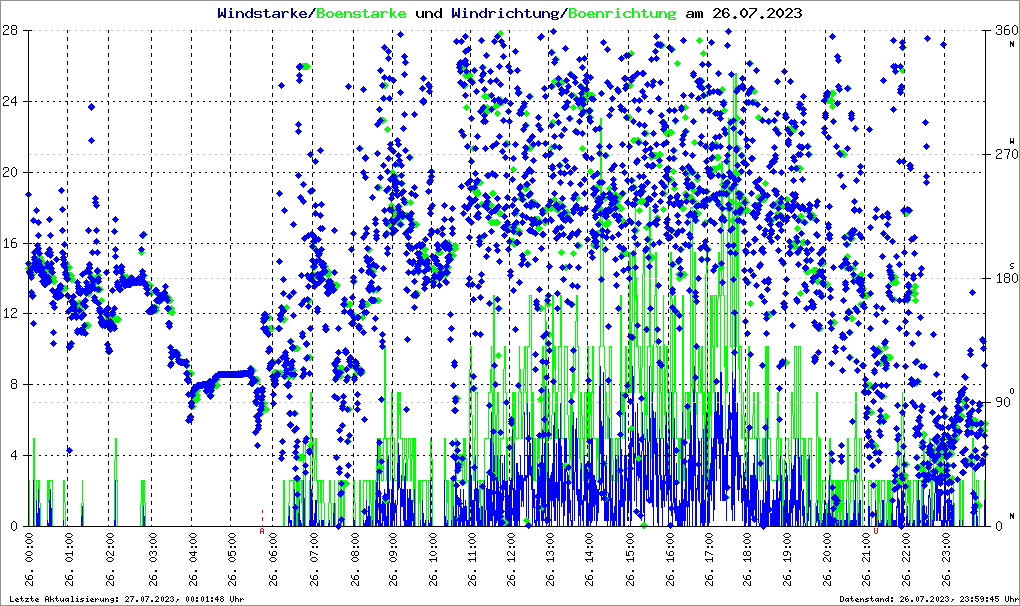The height and width of the screenshot is (606, 1020).
Task: Select the red sunset marker "U"
Action: (x=876, y=530)
